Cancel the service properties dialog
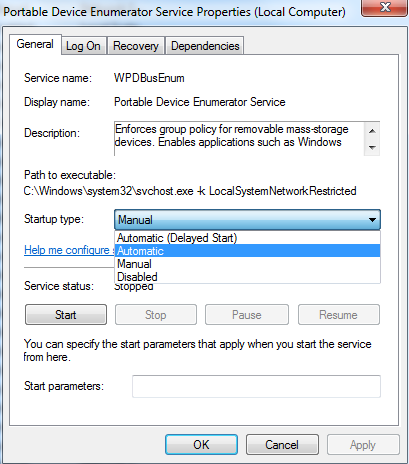409x464 pixels. pyautogui.click(x=282, y=445)
